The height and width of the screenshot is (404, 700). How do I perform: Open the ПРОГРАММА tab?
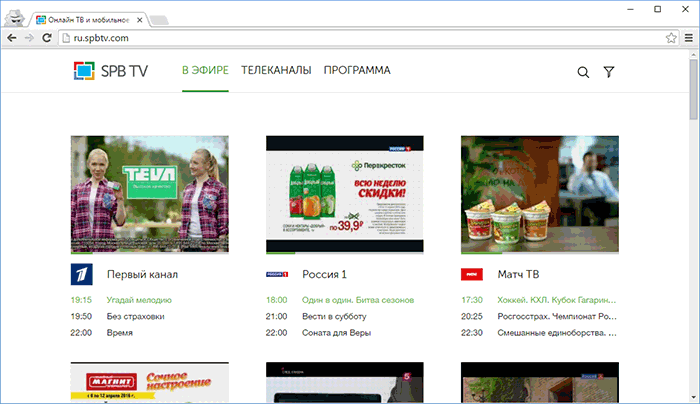(357, 70)
